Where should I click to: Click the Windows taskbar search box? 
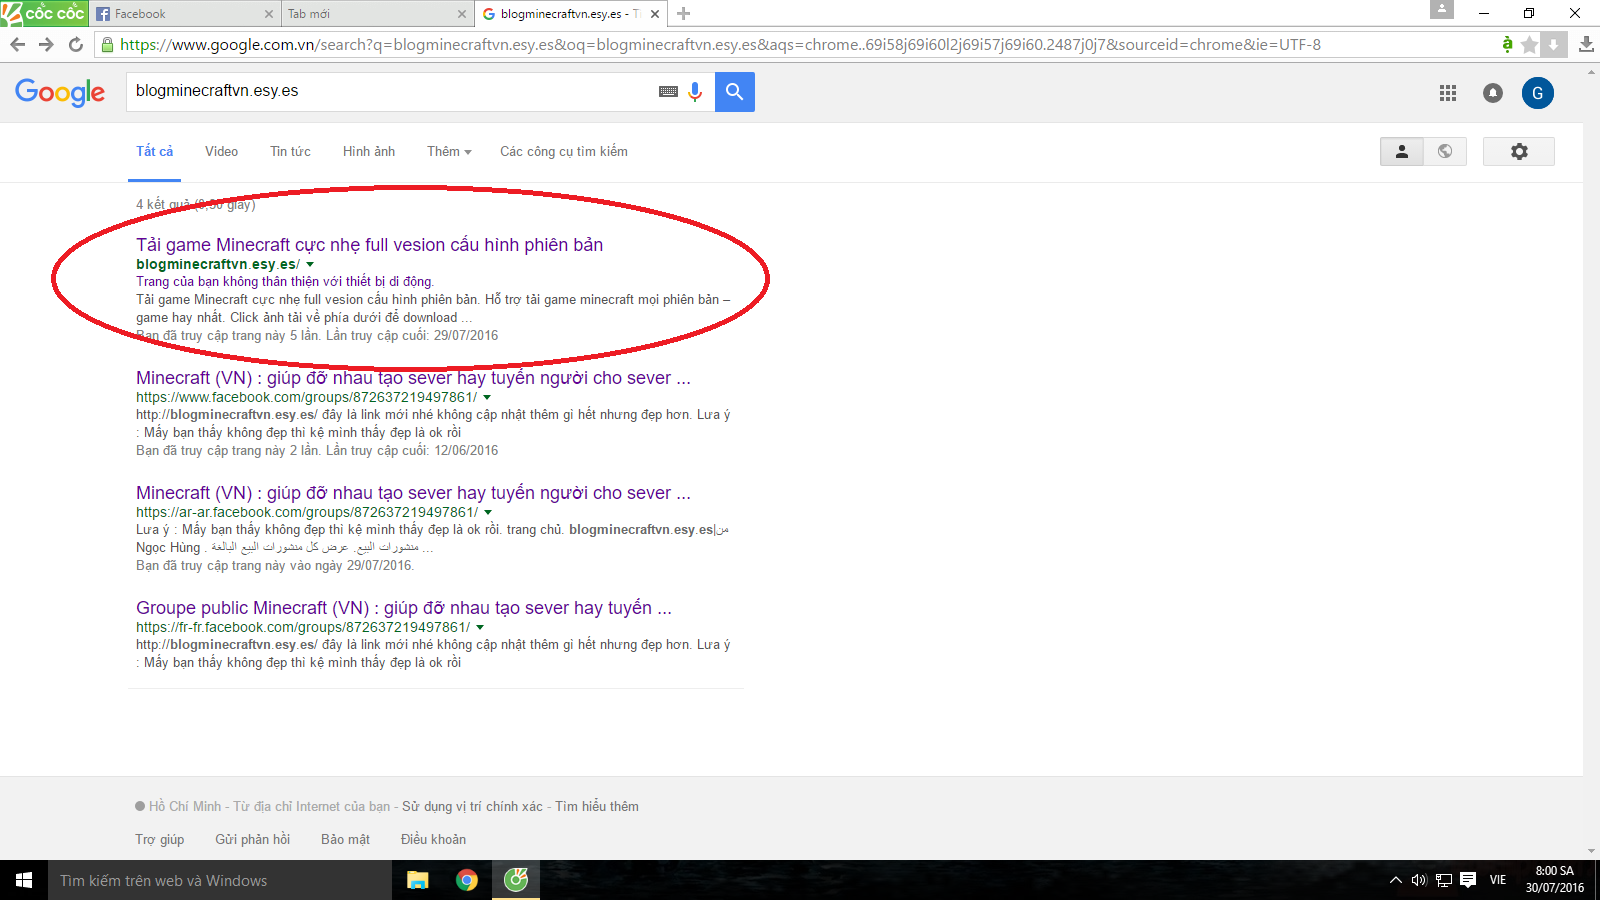220,880
